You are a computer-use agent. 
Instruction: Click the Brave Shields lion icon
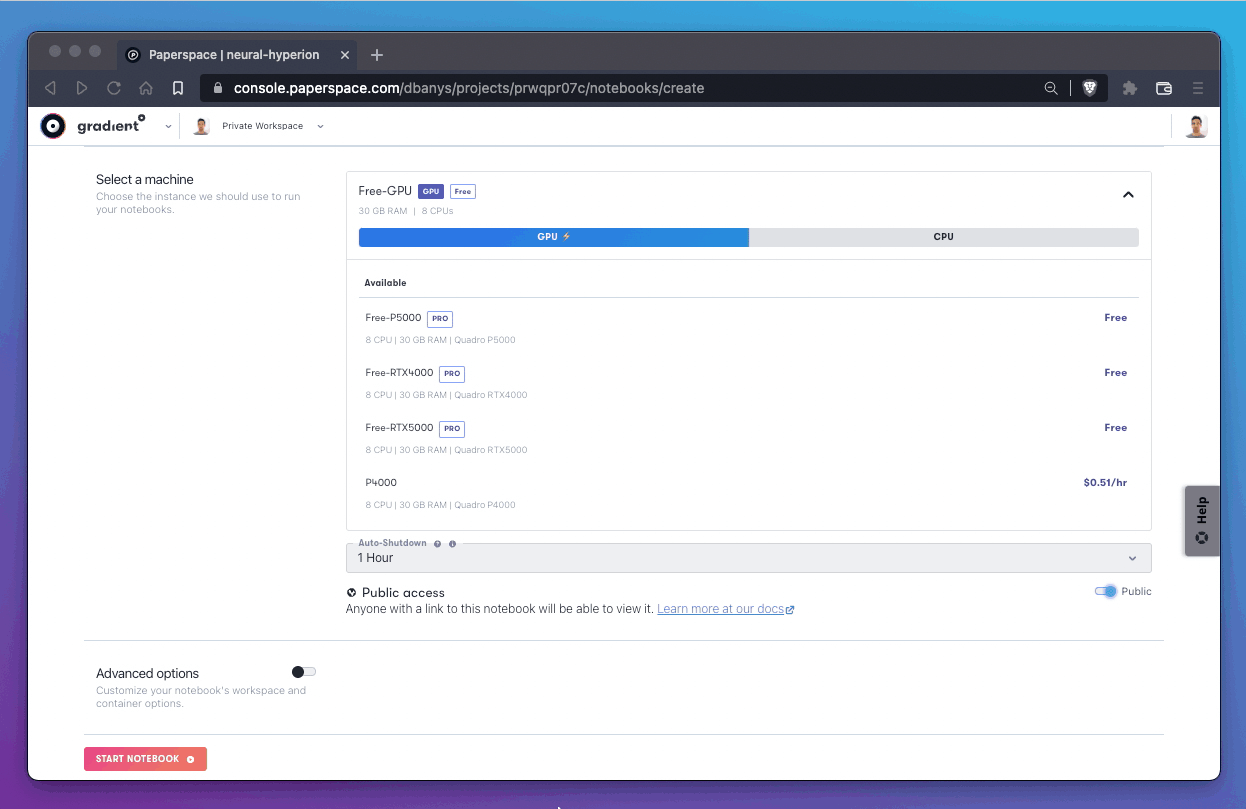click(1089, 88)
